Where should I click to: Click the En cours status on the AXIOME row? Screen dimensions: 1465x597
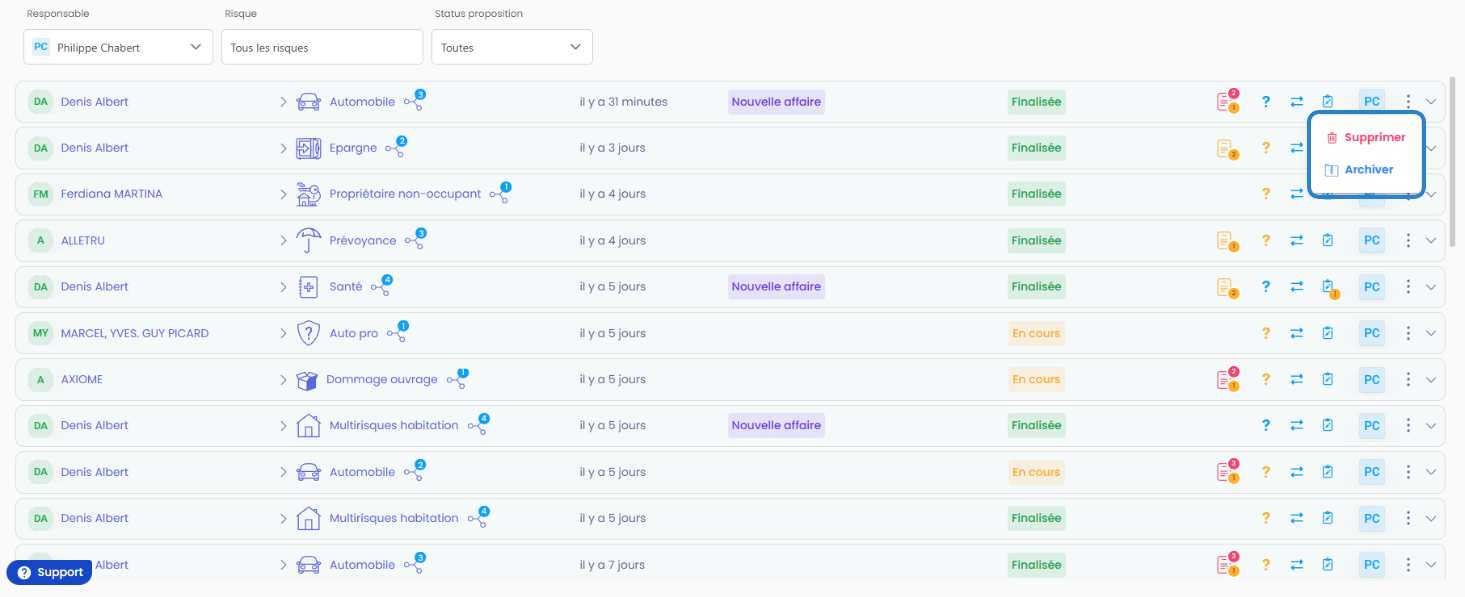[1036, 379]
